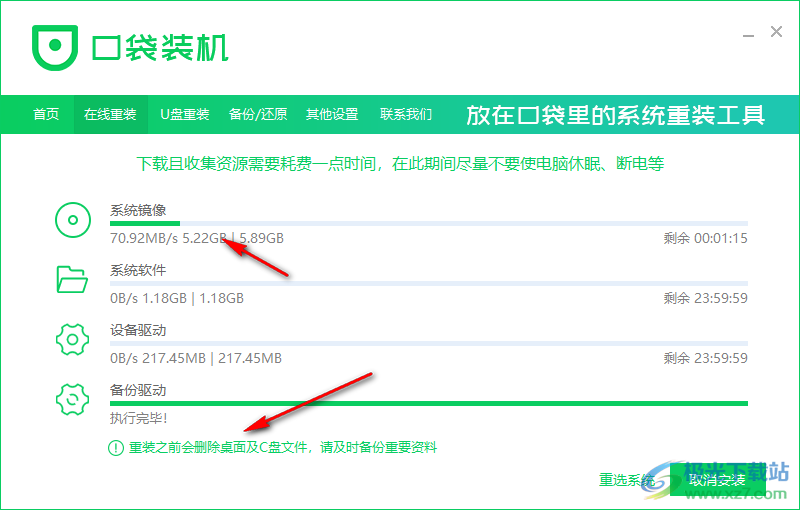Select the 在线重装 tab
Image resolution: width=800 pixels, height=510 pixels.
point(110,115)
